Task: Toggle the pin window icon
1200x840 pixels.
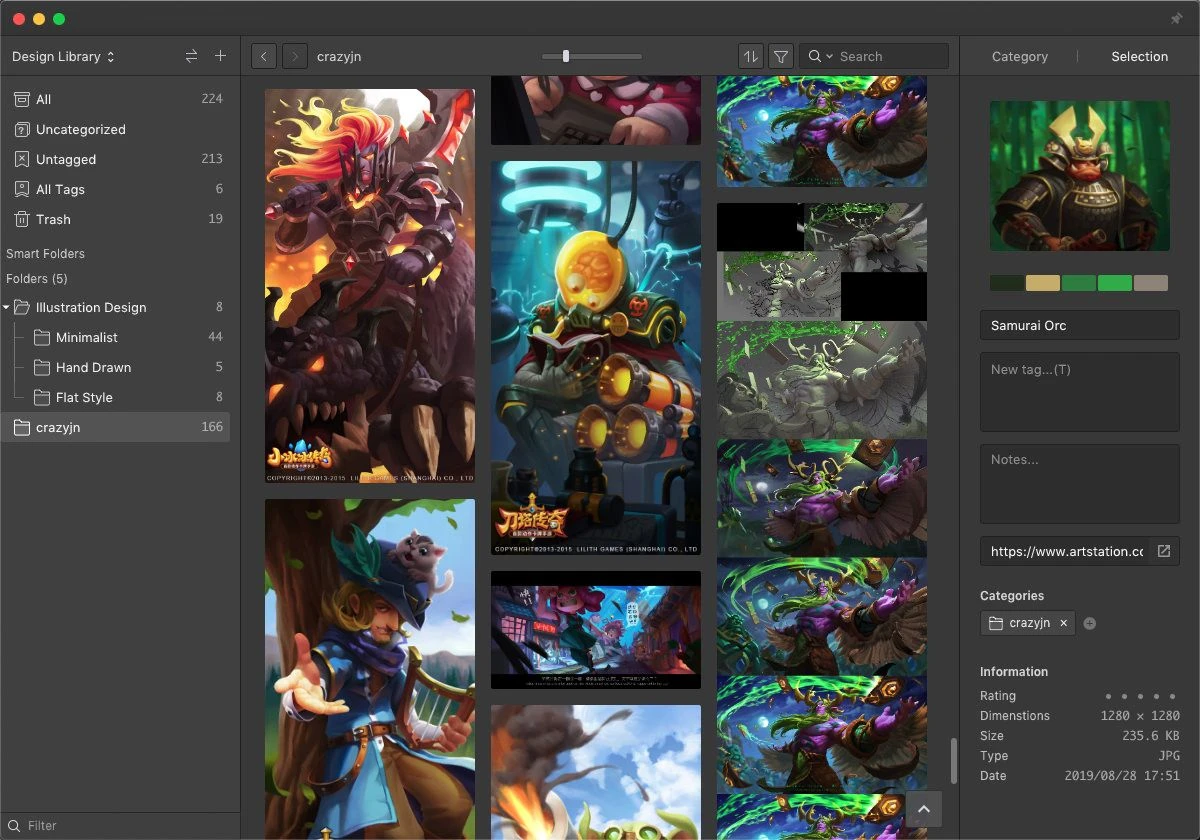Action: pos(1176,19)
